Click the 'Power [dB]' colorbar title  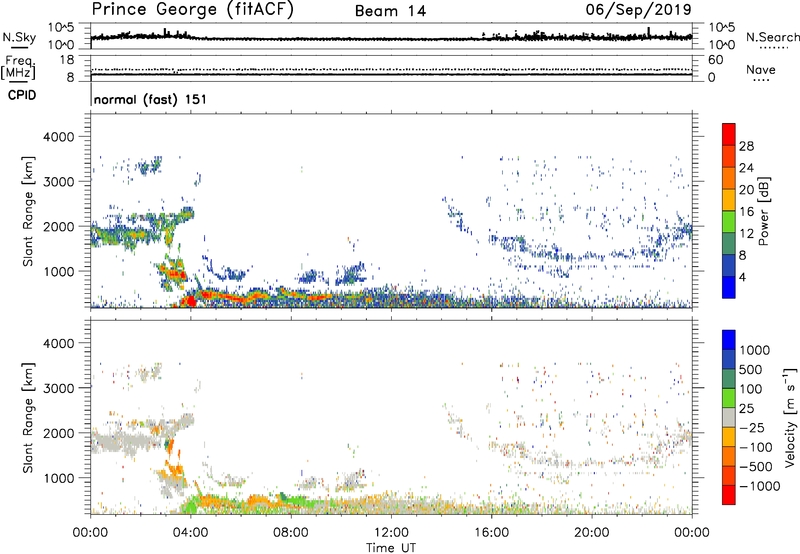[x=763, y=211]
